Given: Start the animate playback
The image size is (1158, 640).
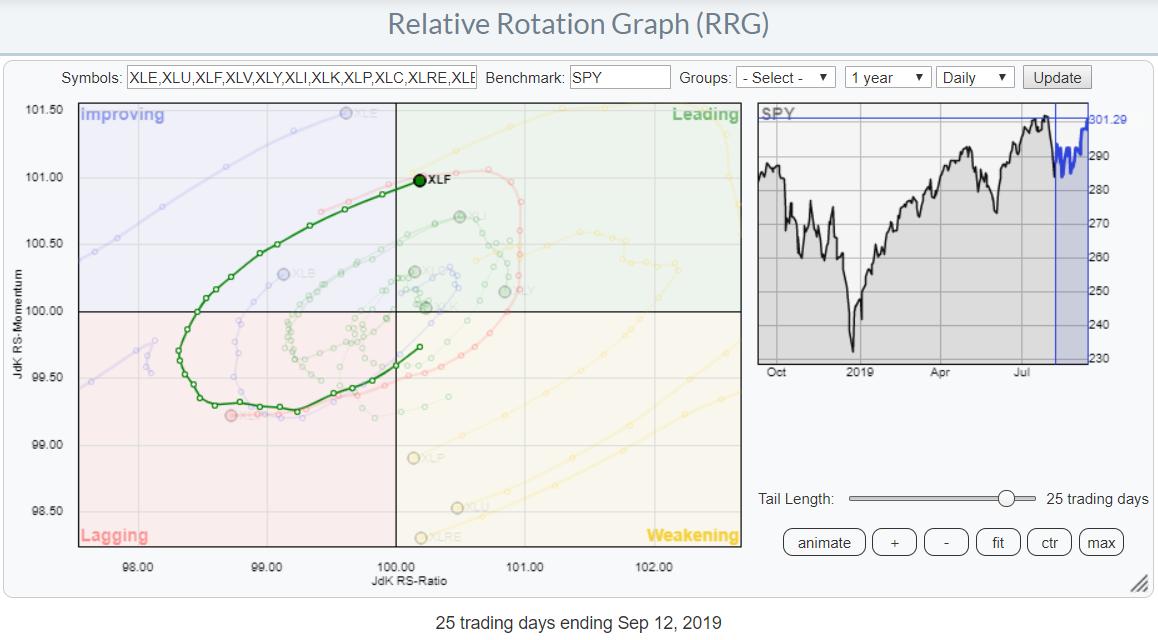Looking at the screenshot, I should pyautogui.click(x=824, y=543).
